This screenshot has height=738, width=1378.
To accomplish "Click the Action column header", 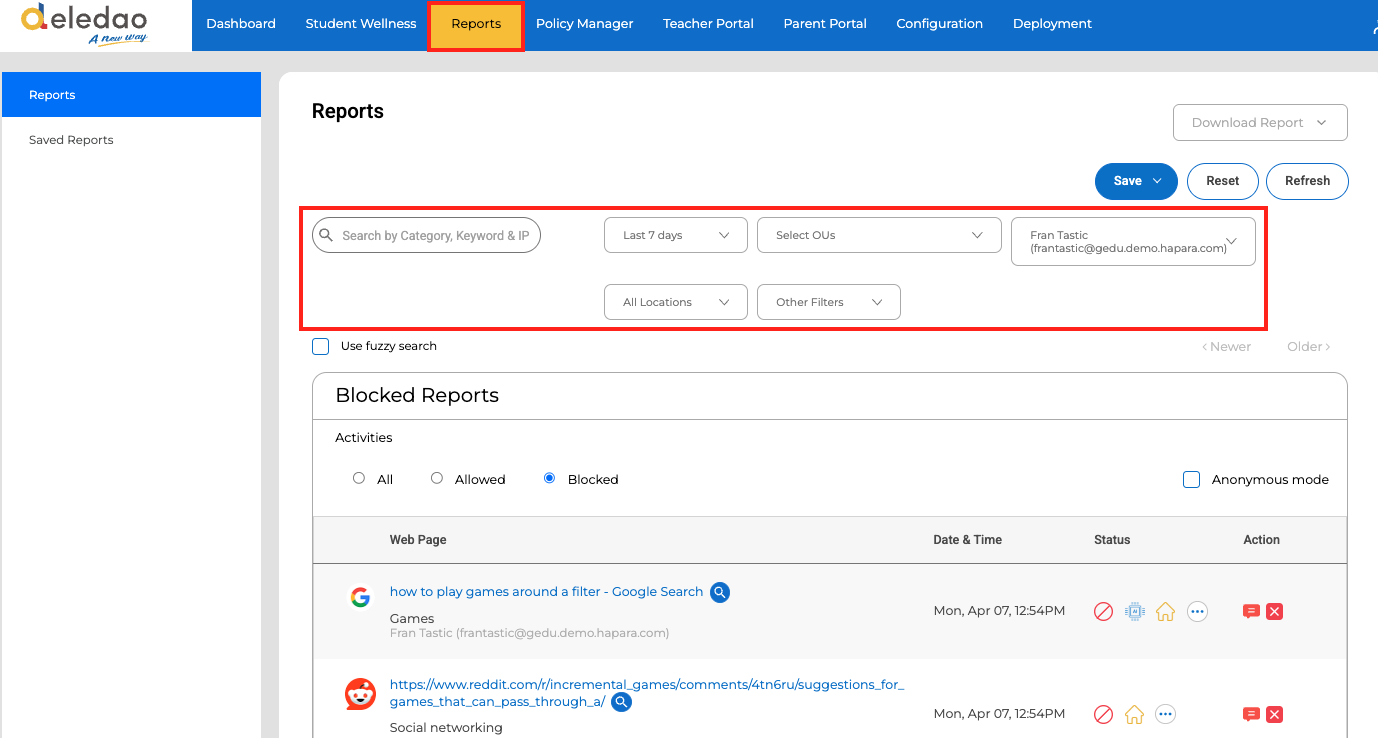I will click(x=1261, y=540).
